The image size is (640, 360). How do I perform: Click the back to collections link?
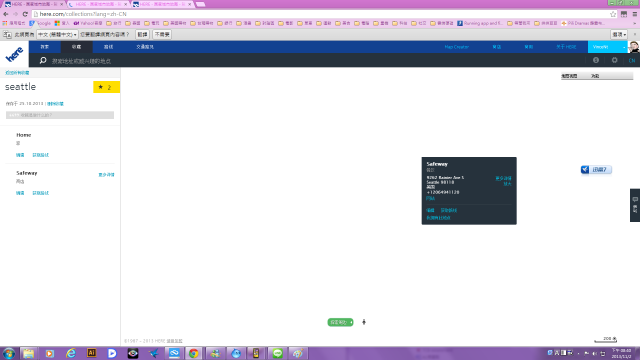[17, 73]
